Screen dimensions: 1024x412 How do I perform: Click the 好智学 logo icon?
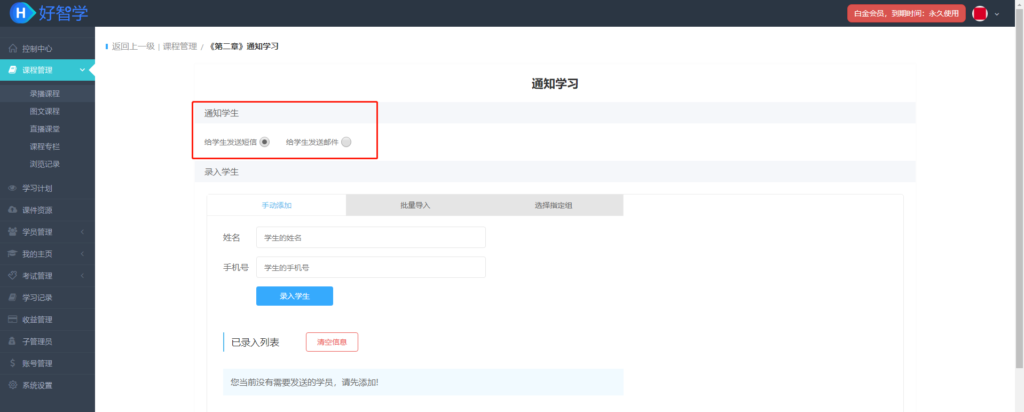(x=22, y=12)
